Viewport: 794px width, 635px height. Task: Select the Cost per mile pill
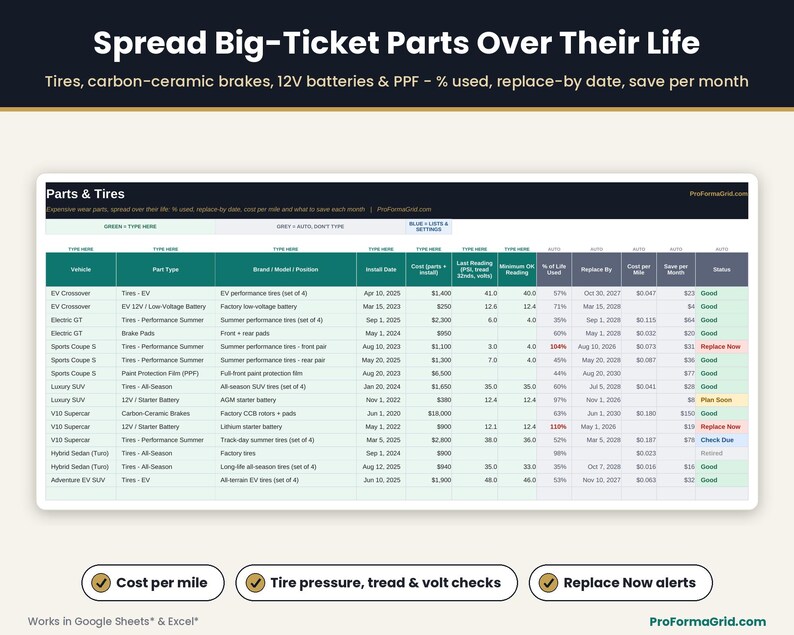153,583
